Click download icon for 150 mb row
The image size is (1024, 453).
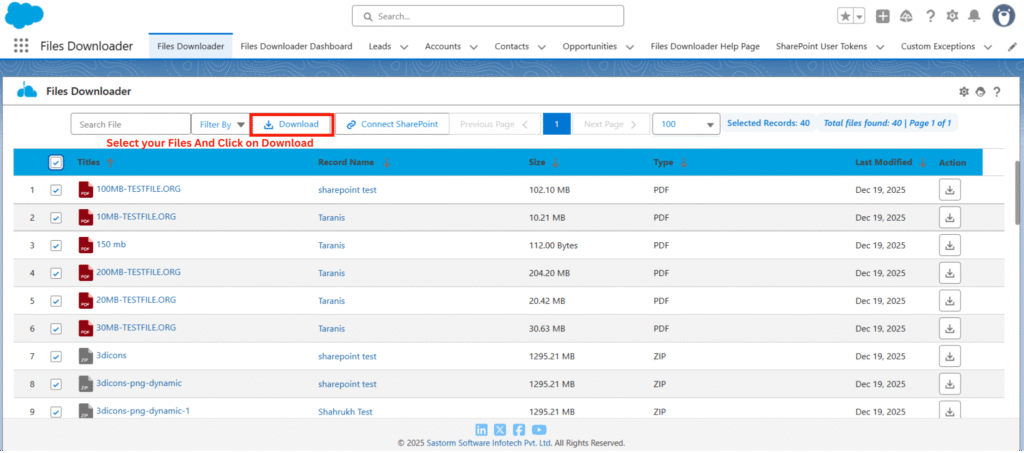click(x=950, y=245)
